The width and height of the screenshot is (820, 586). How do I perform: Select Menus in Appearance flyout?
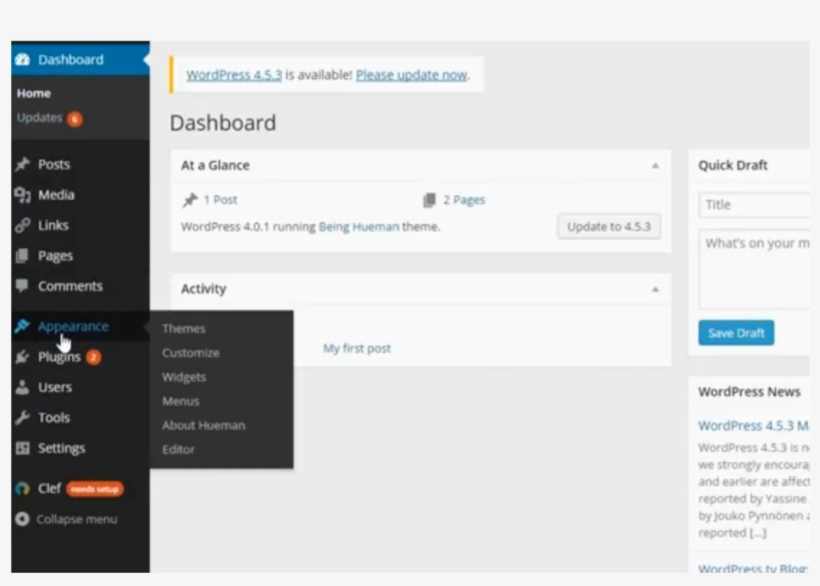(180, 401)
